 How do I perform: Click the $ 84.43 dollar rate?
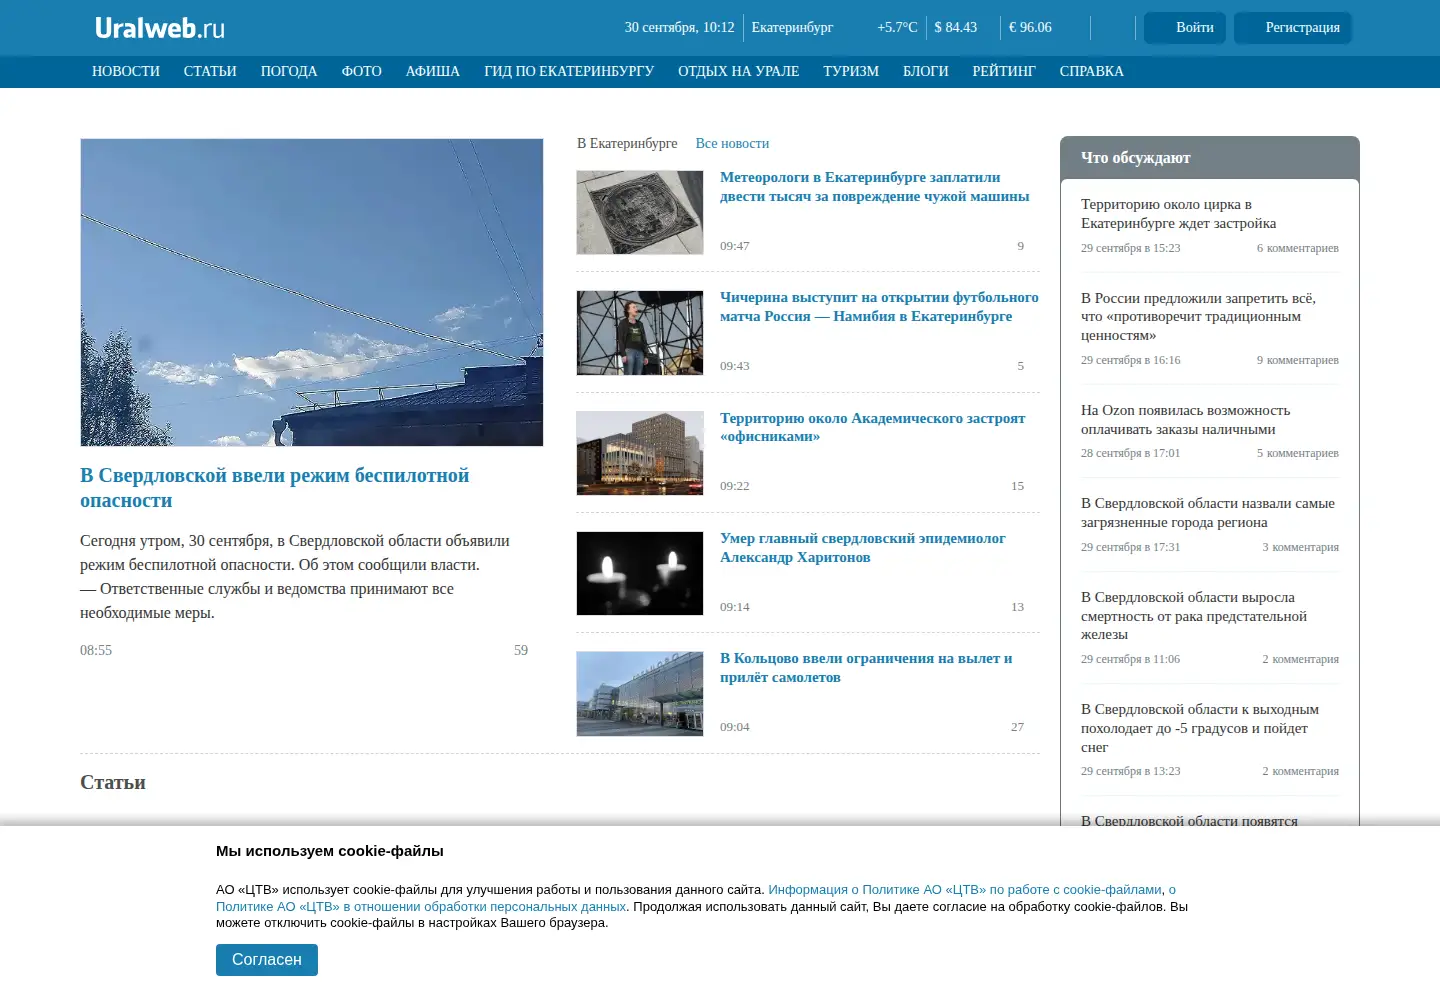pyautogui.click(x=956, y=28)
